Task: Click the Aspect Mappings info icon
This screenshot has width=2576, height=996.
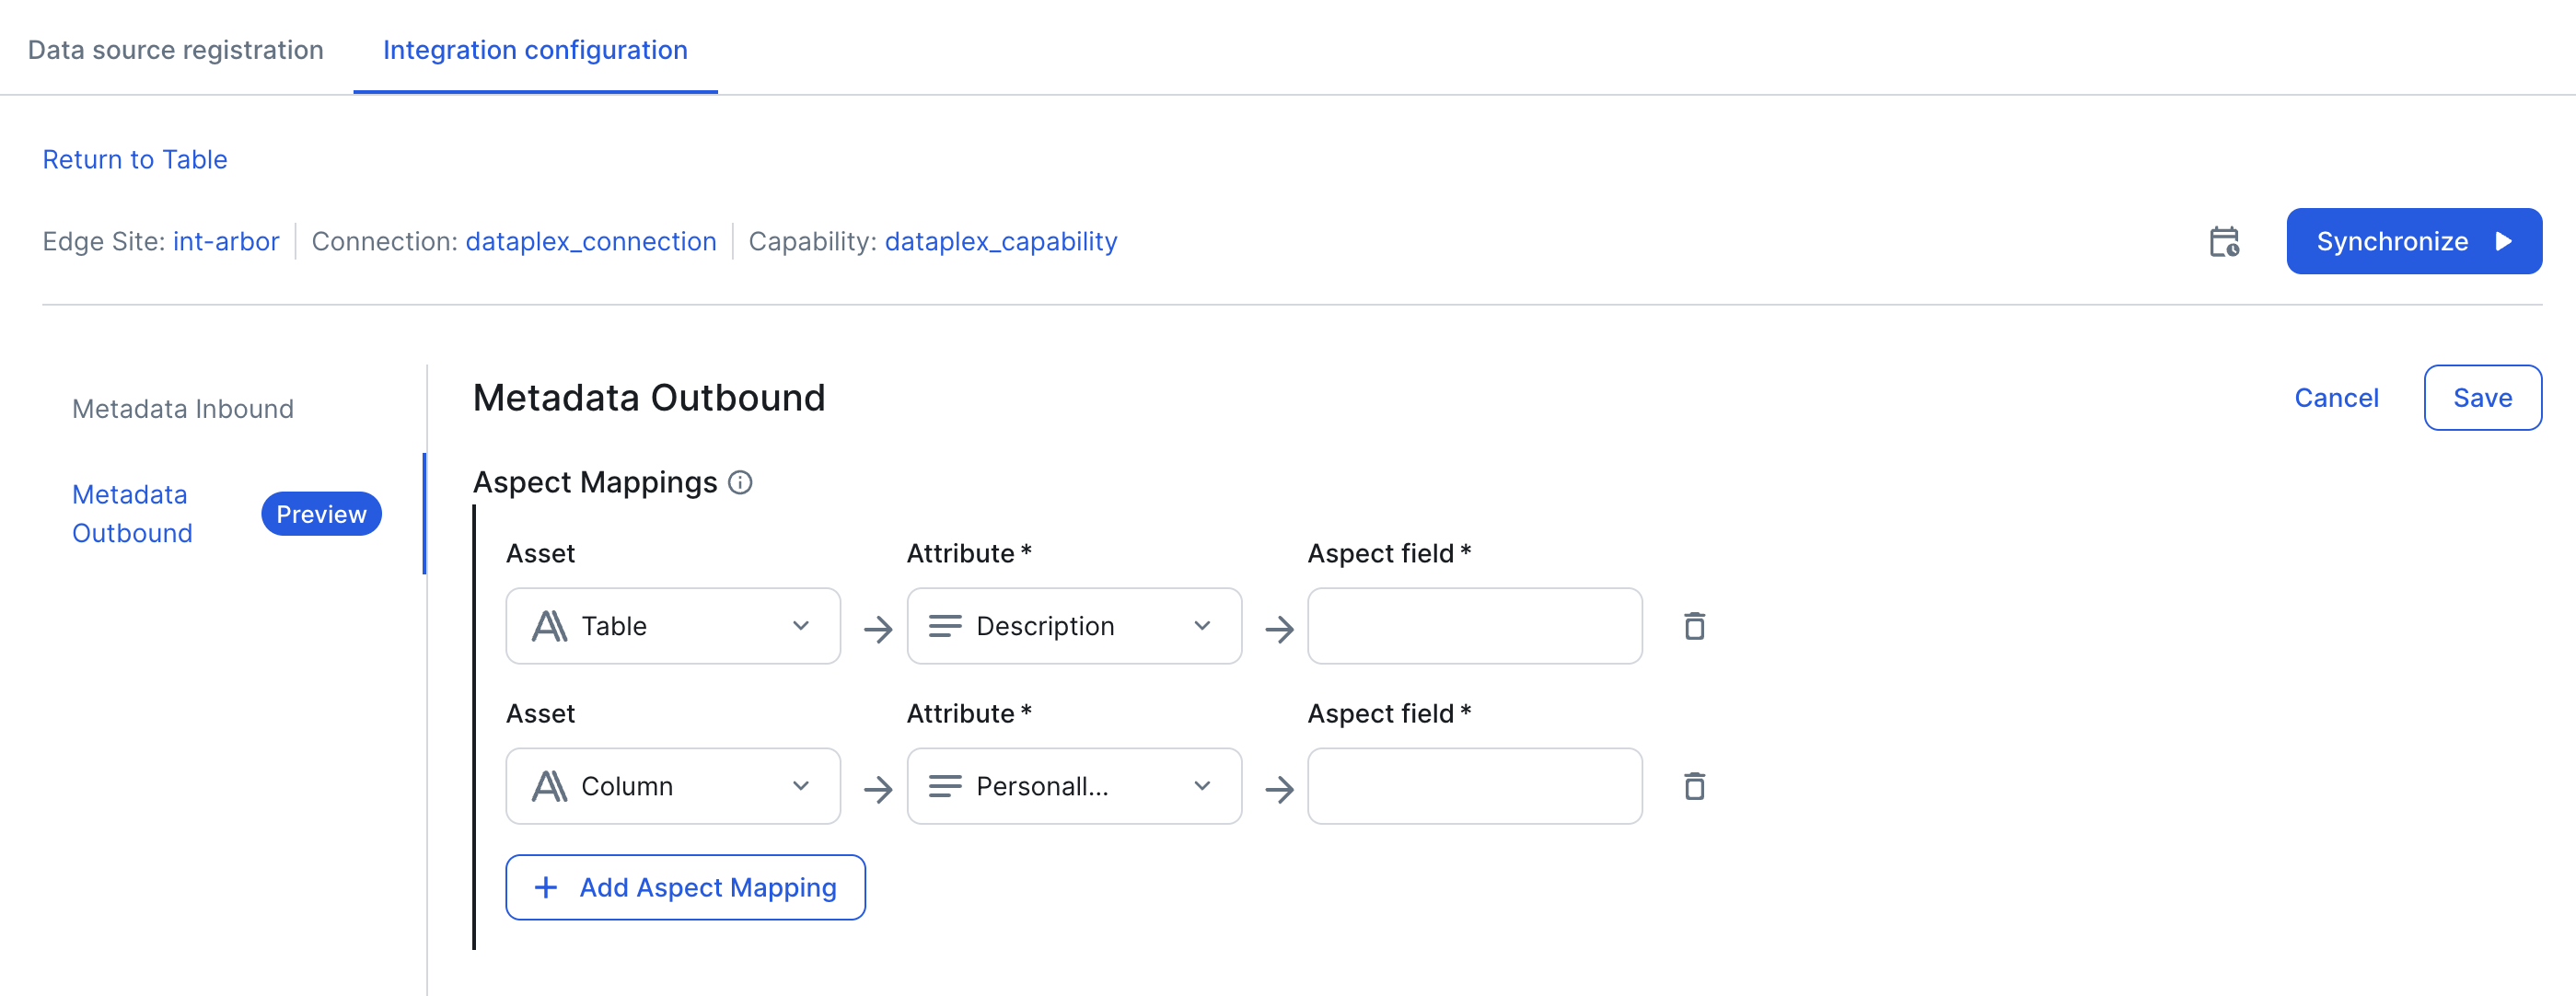Action: [x=740, y=483]
